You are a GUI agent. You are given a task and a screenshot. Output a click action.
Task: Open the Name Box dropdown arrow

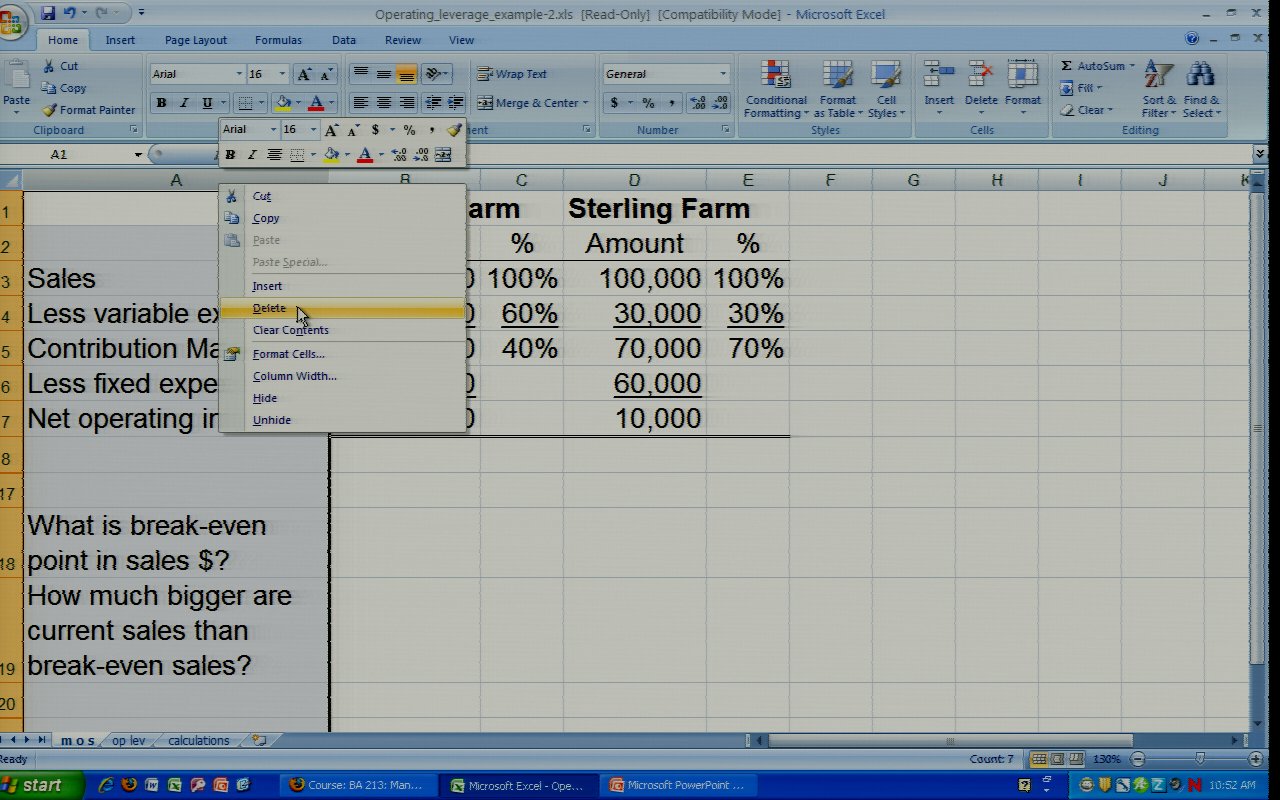(138, 155)
